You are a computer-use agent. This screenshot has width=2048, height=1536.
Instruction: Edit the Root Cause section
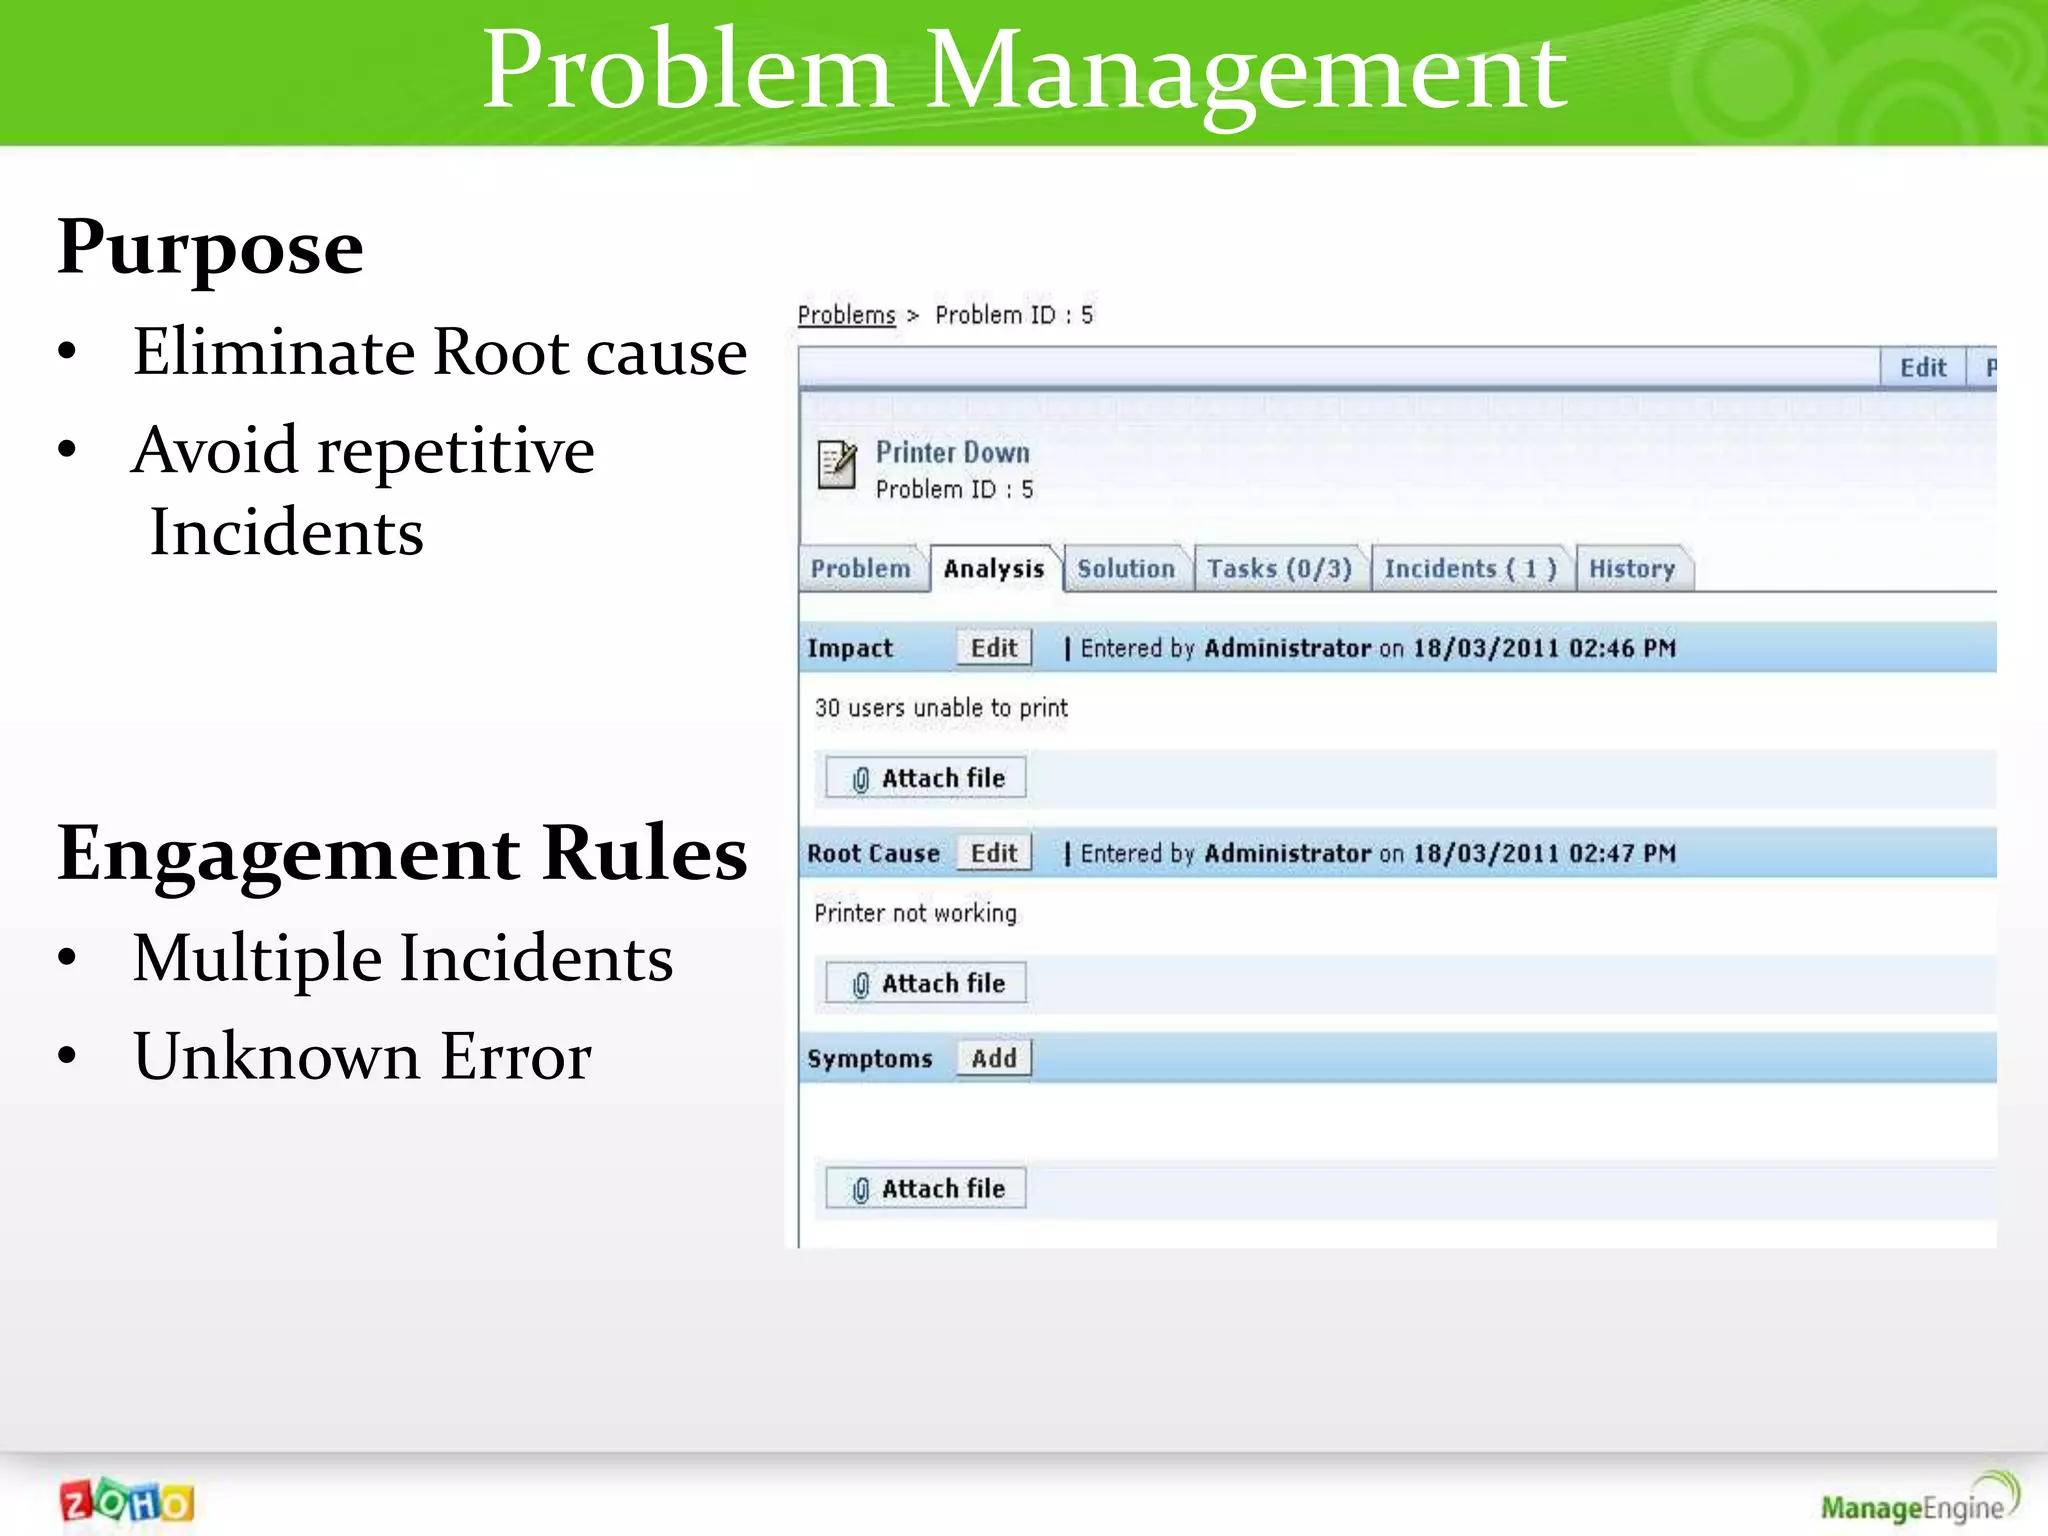(x=993, y=853)
